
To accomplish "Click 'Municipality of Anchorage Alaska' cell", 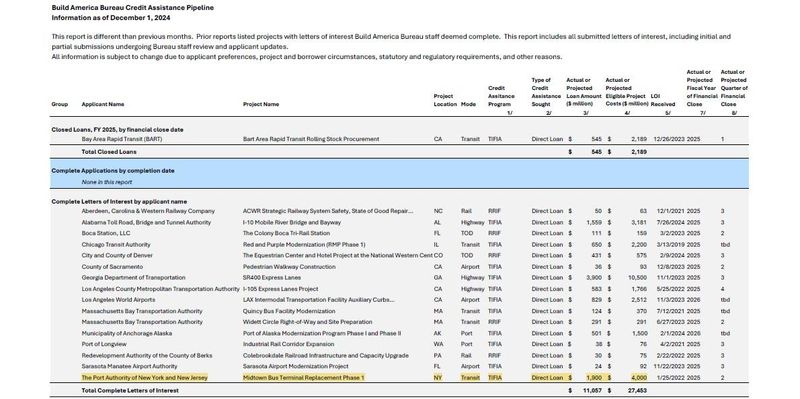I will [127, 333].
